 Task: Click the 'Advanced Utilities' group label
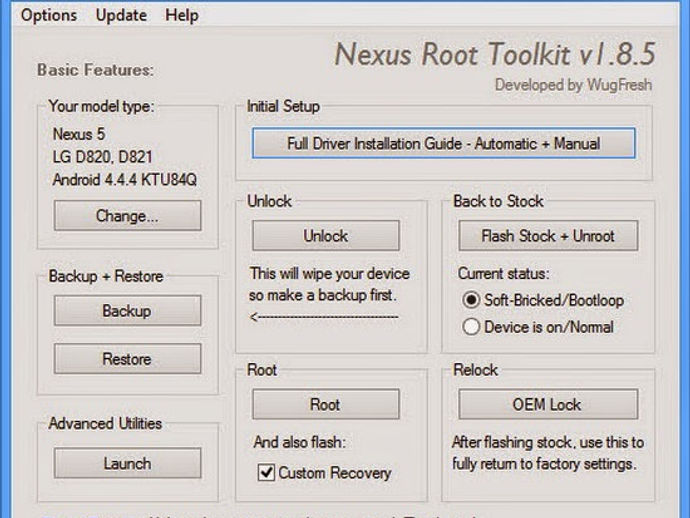[105, 423]
